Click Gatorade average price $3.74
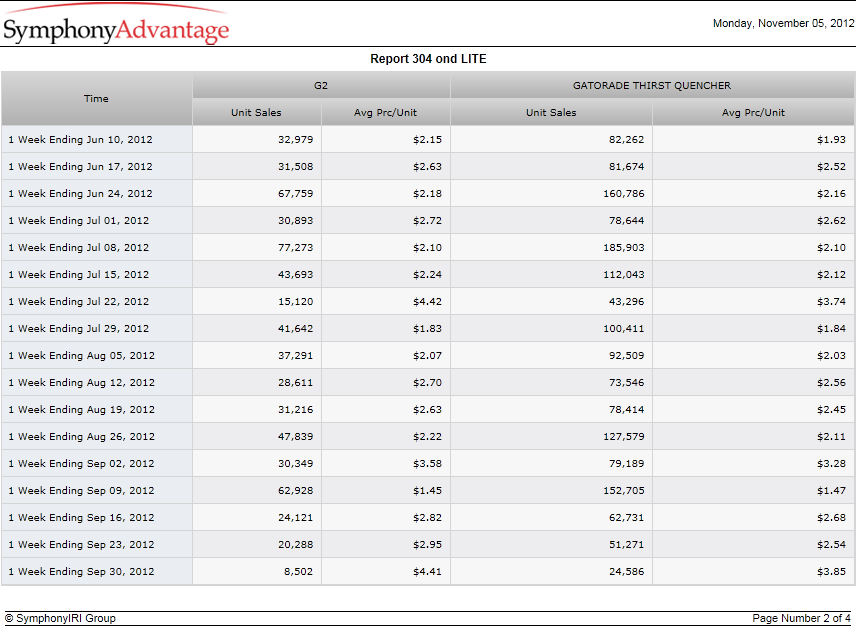 click(x=831, y=302)
